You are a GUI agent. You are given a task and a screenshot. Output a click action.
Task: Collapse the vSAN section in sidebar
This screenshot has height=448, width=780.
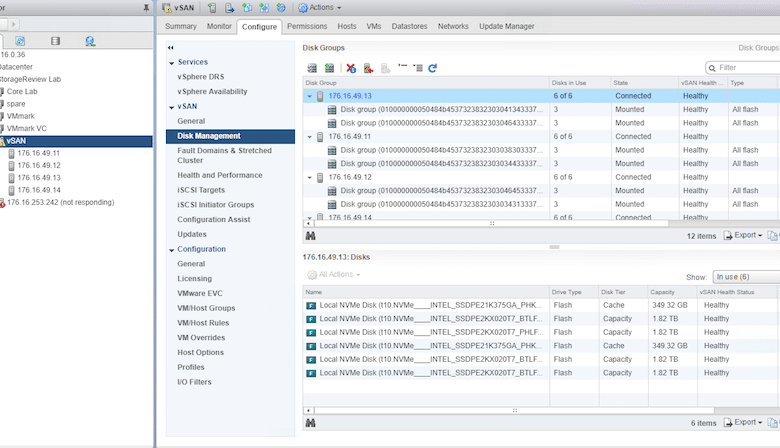pyautogui.click(x=172, y=107)
